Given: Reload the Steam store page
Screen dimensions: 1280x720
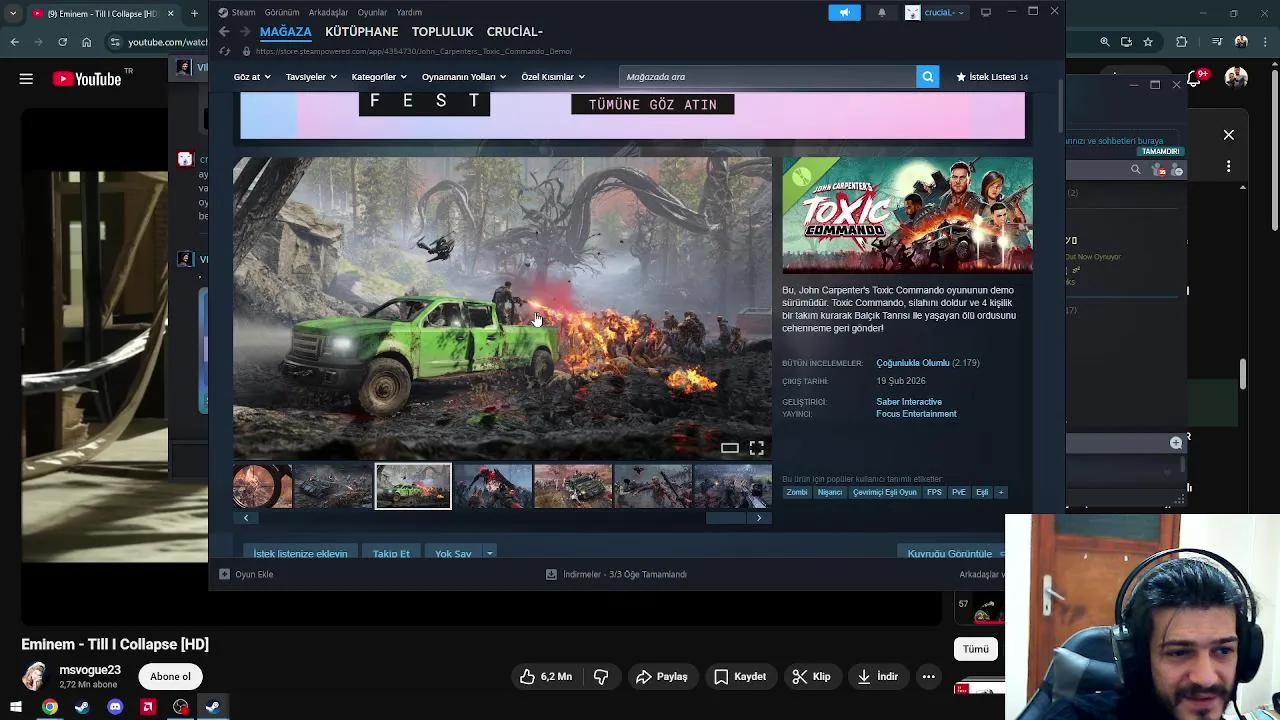Looking at the screenshot, I should pos(224,51).
